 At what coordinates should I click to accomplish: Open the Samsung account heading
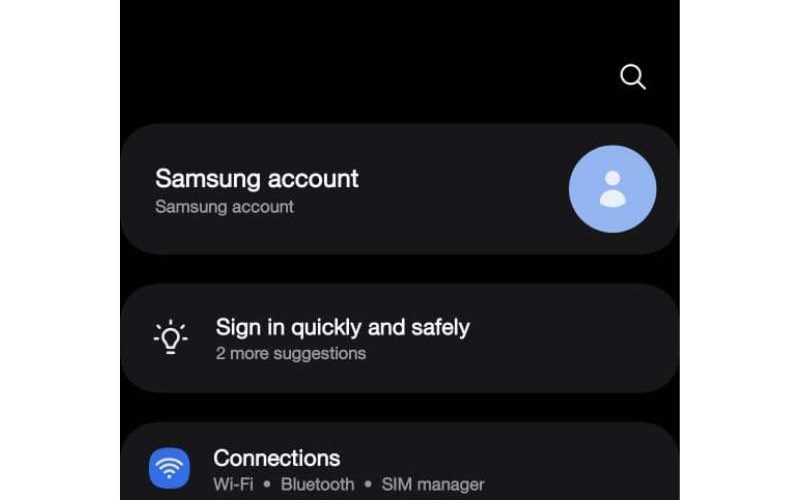(x=257, y=179)
